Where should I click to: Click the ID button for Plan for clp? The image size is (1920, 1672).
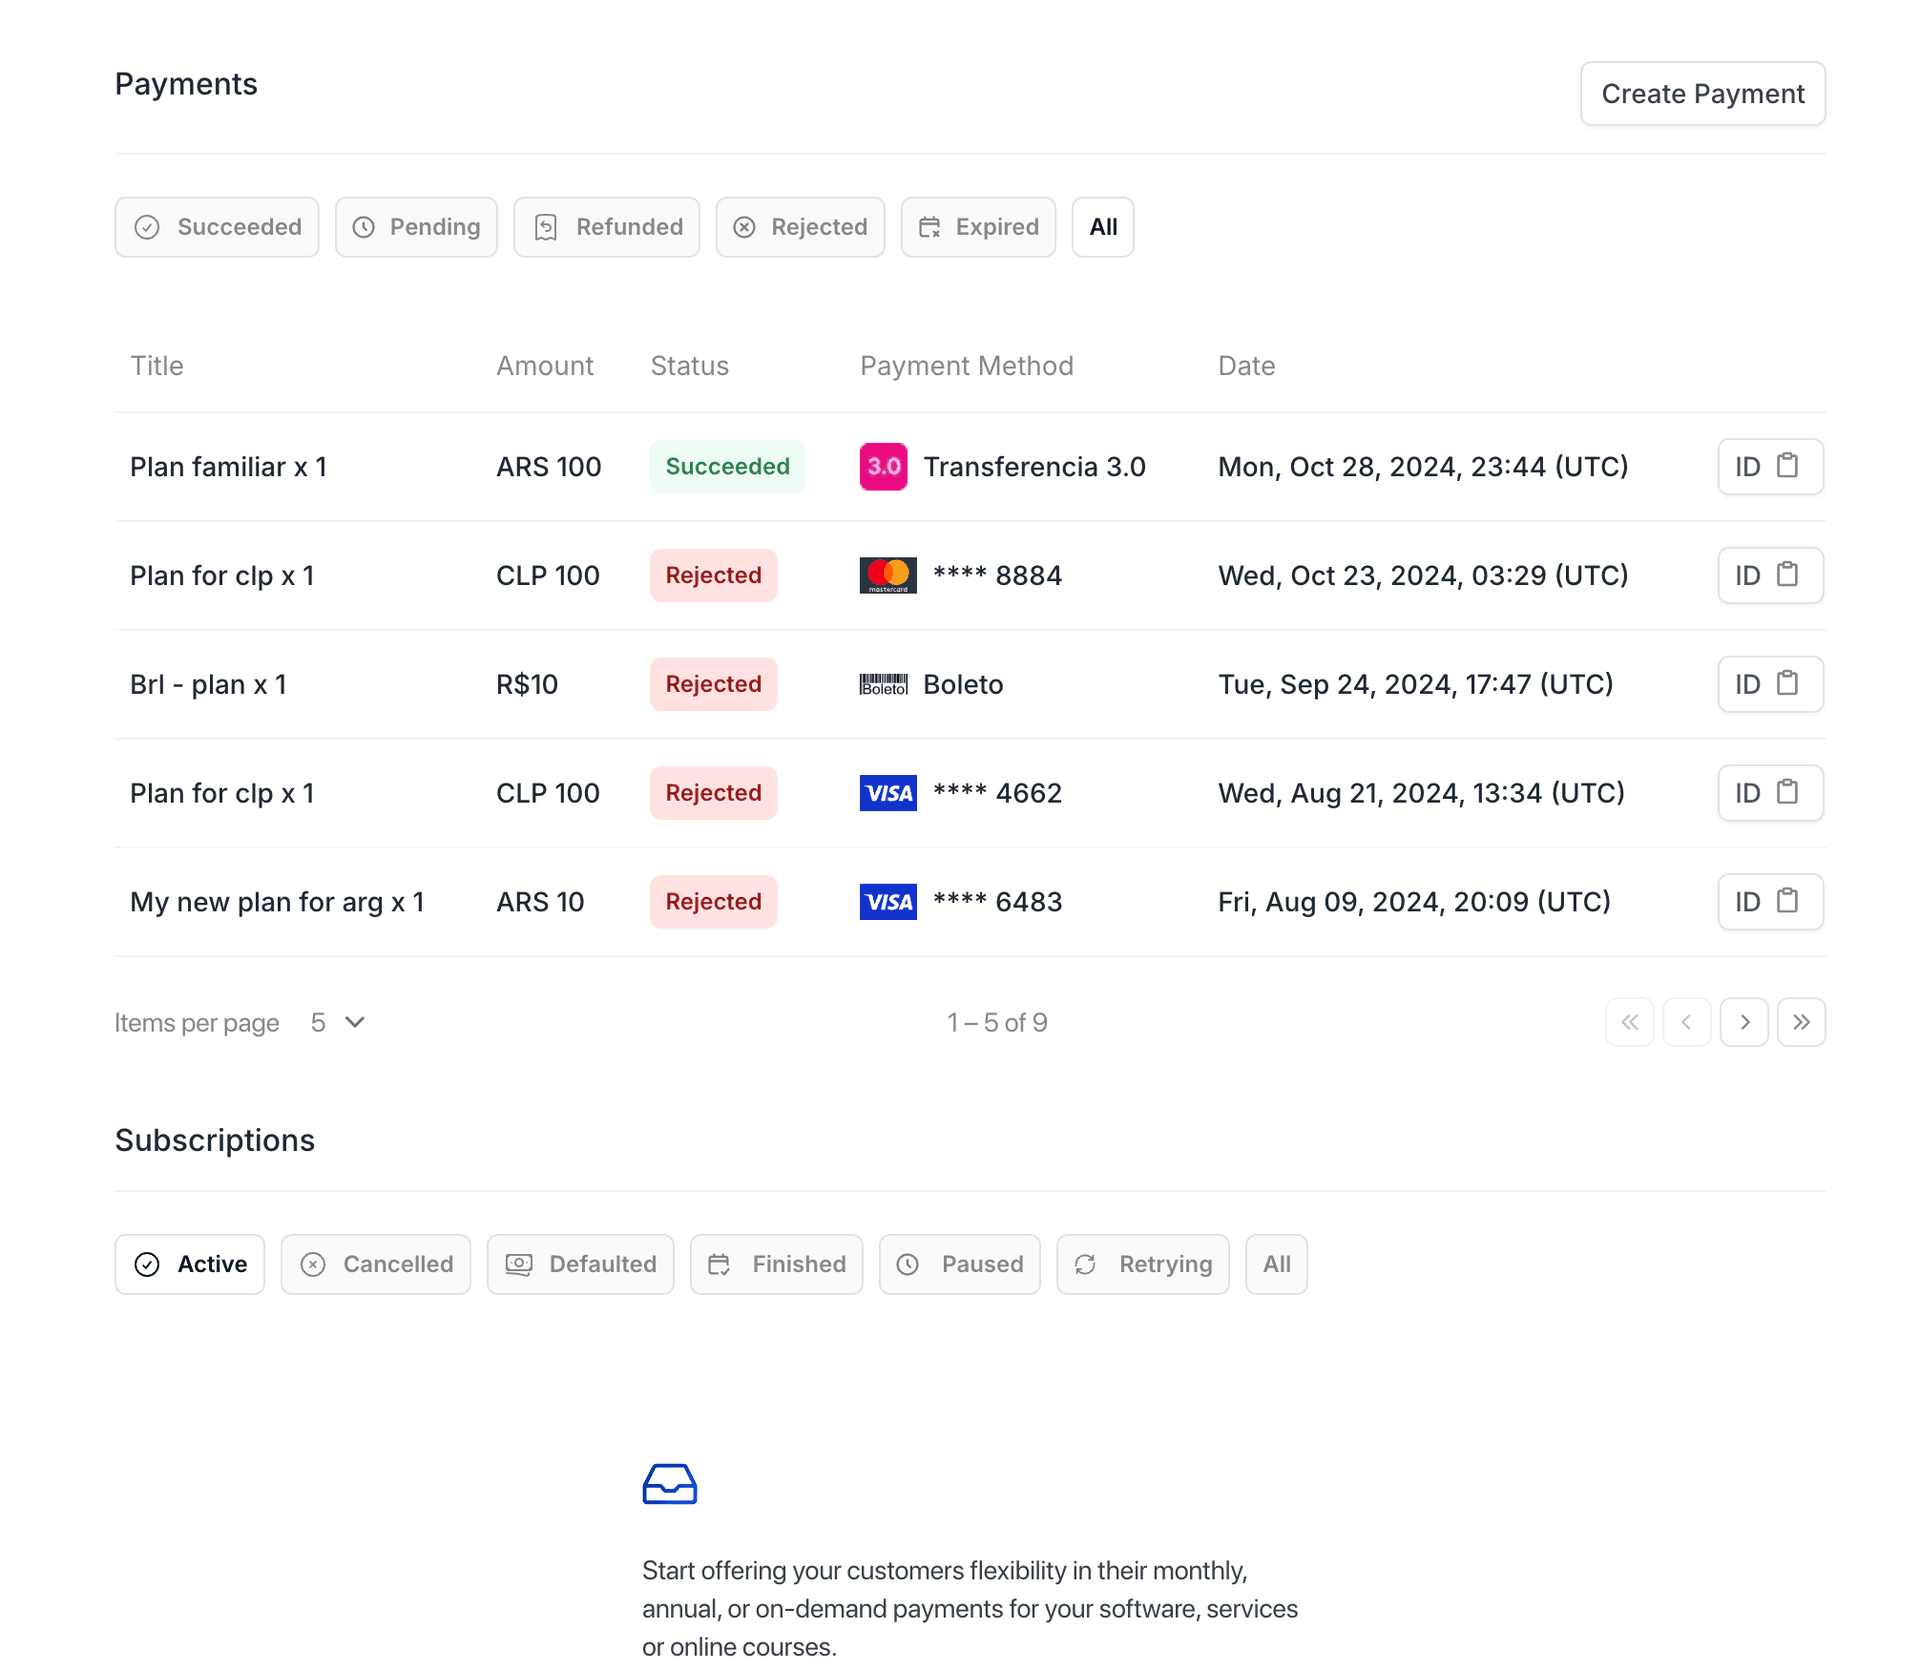[x=1770, y=575]
